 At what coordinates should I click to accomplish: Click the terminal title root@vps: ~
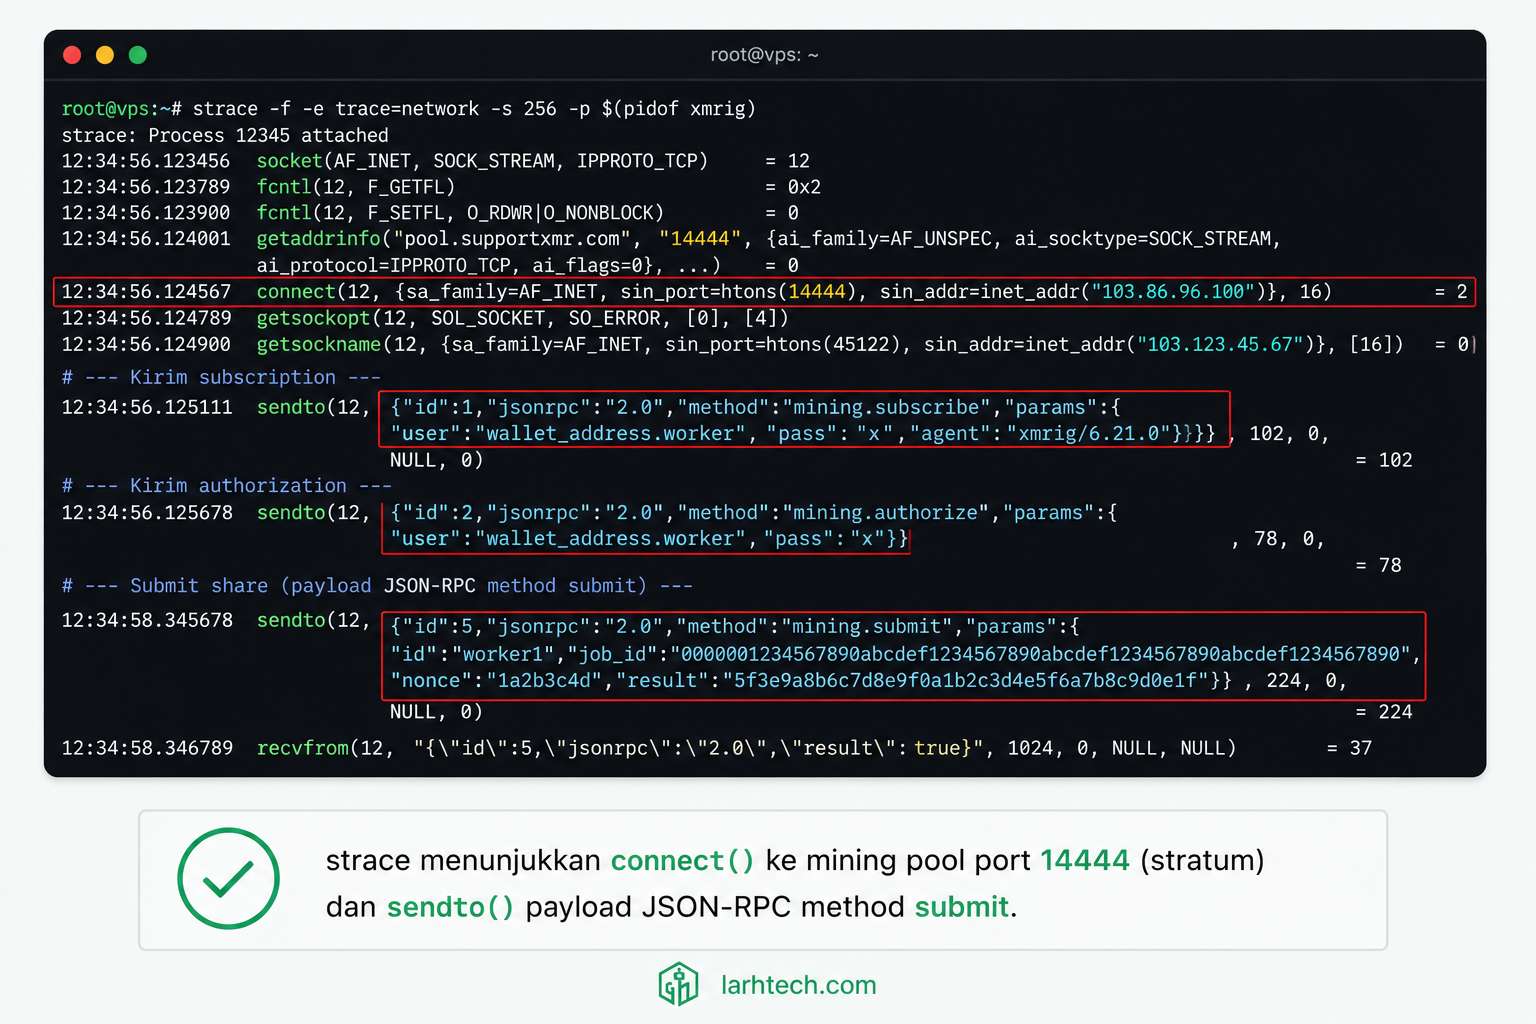coord(764,55)
